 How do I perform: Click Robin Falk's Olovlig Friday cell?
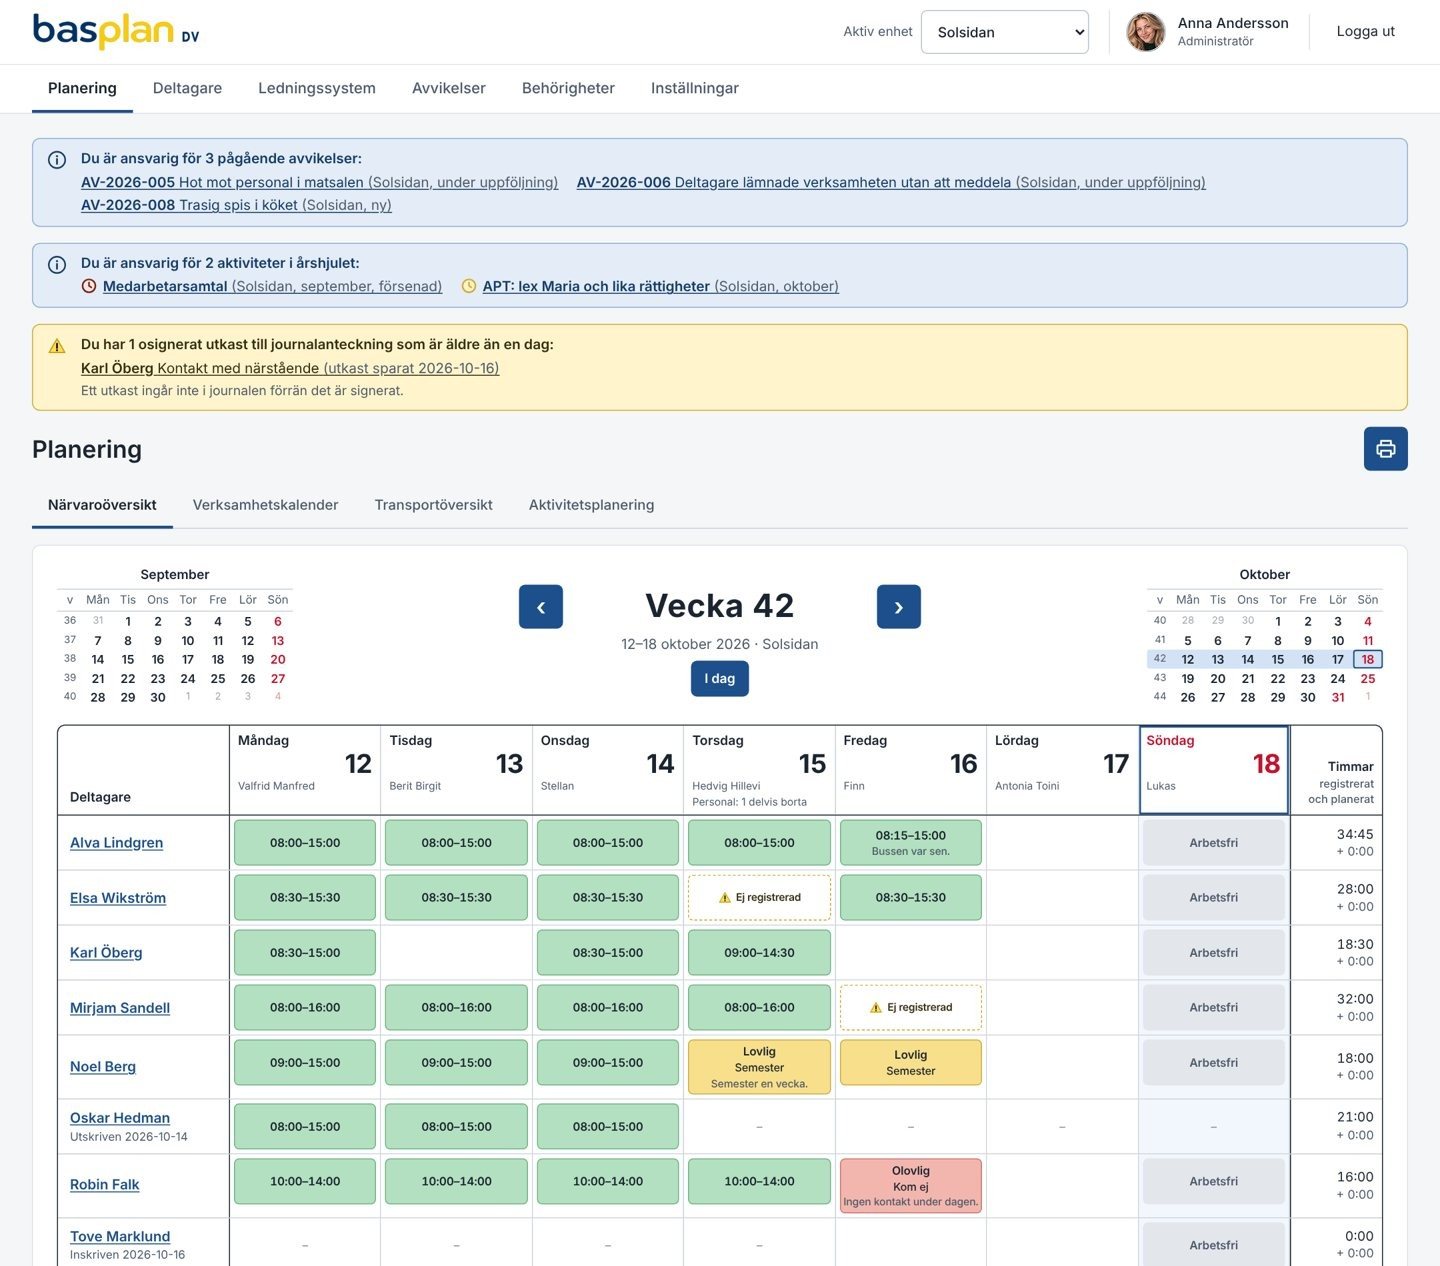(911, 1186)
